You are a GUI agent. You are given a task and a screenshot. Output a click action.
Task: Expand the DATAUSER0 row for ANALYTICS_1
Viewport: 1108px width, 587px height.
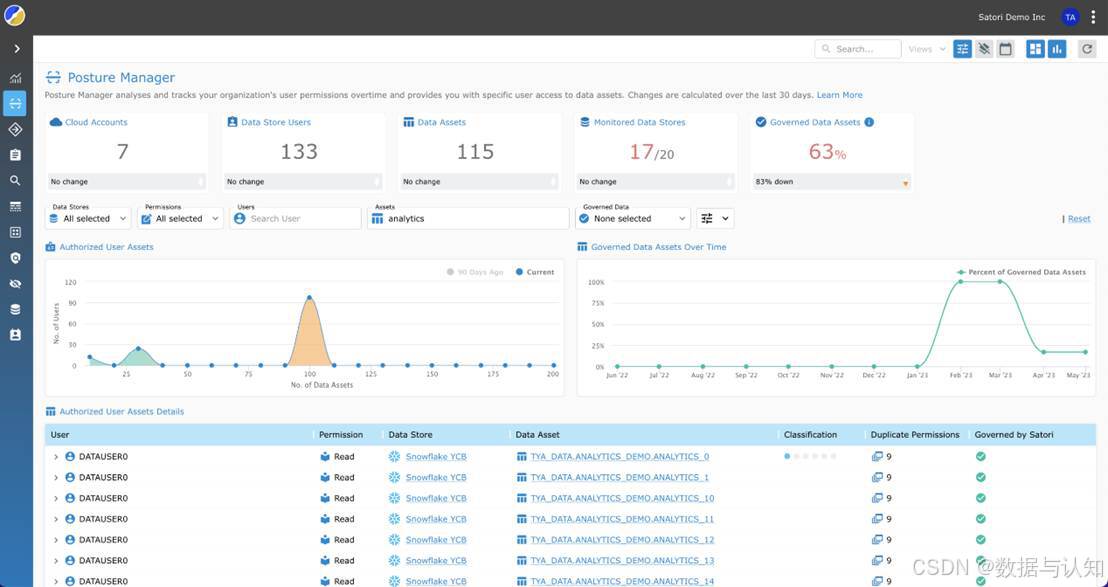coord(56,478)
